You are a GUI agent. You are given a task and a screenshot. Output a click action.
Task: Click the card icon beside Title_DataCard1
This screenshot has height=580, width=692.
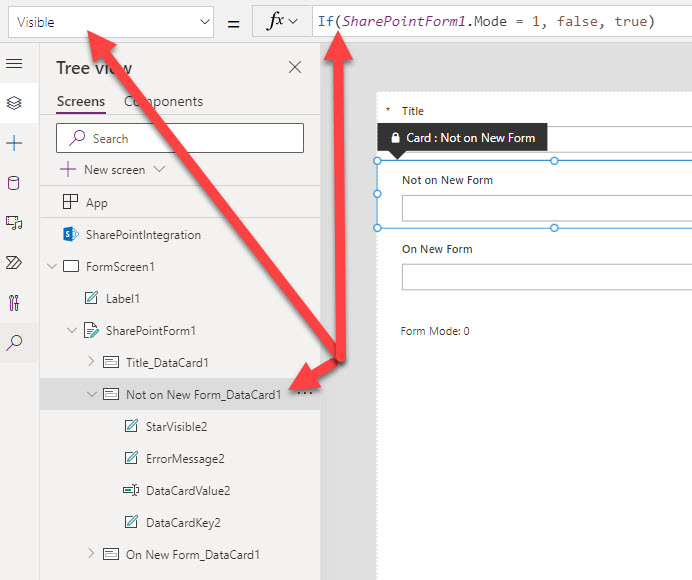[x=111, y=362]
